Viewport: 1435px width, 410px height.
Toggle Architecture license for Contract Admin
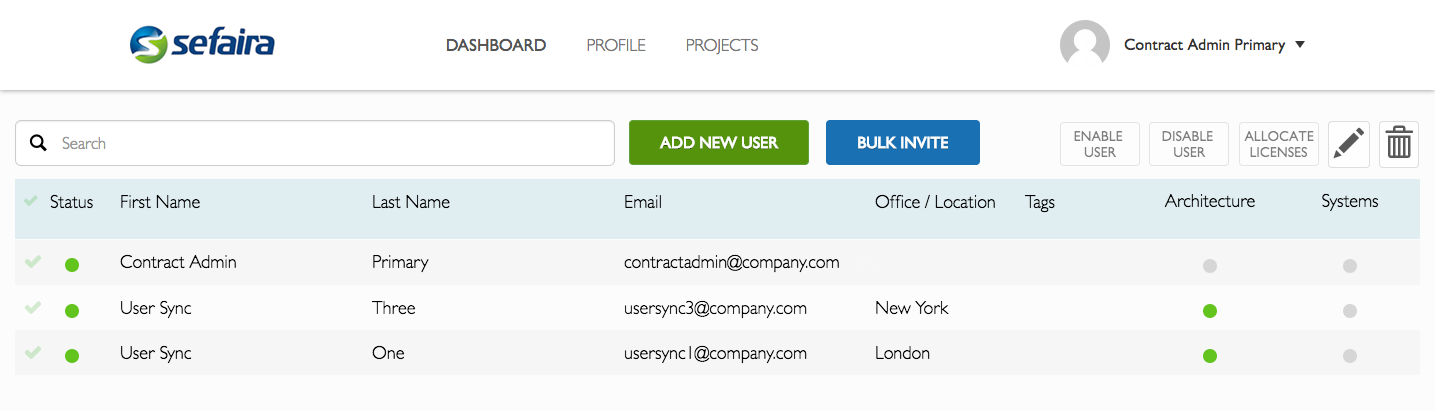[x=1210, y=266]
